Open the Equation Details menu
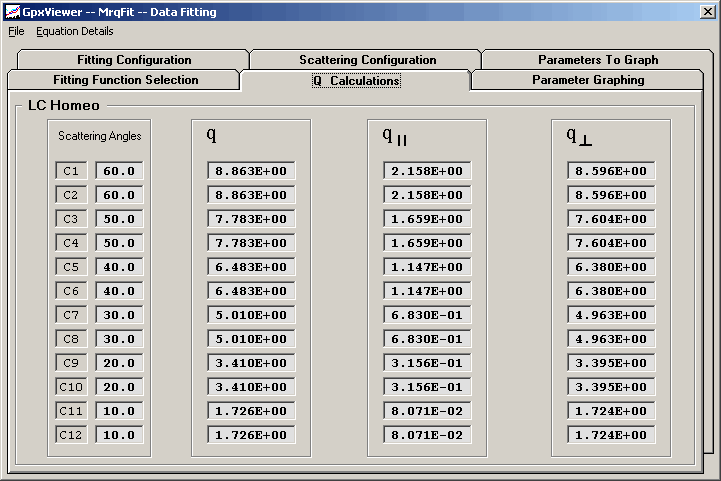The image size is (721, 481). tap(74, 31)
